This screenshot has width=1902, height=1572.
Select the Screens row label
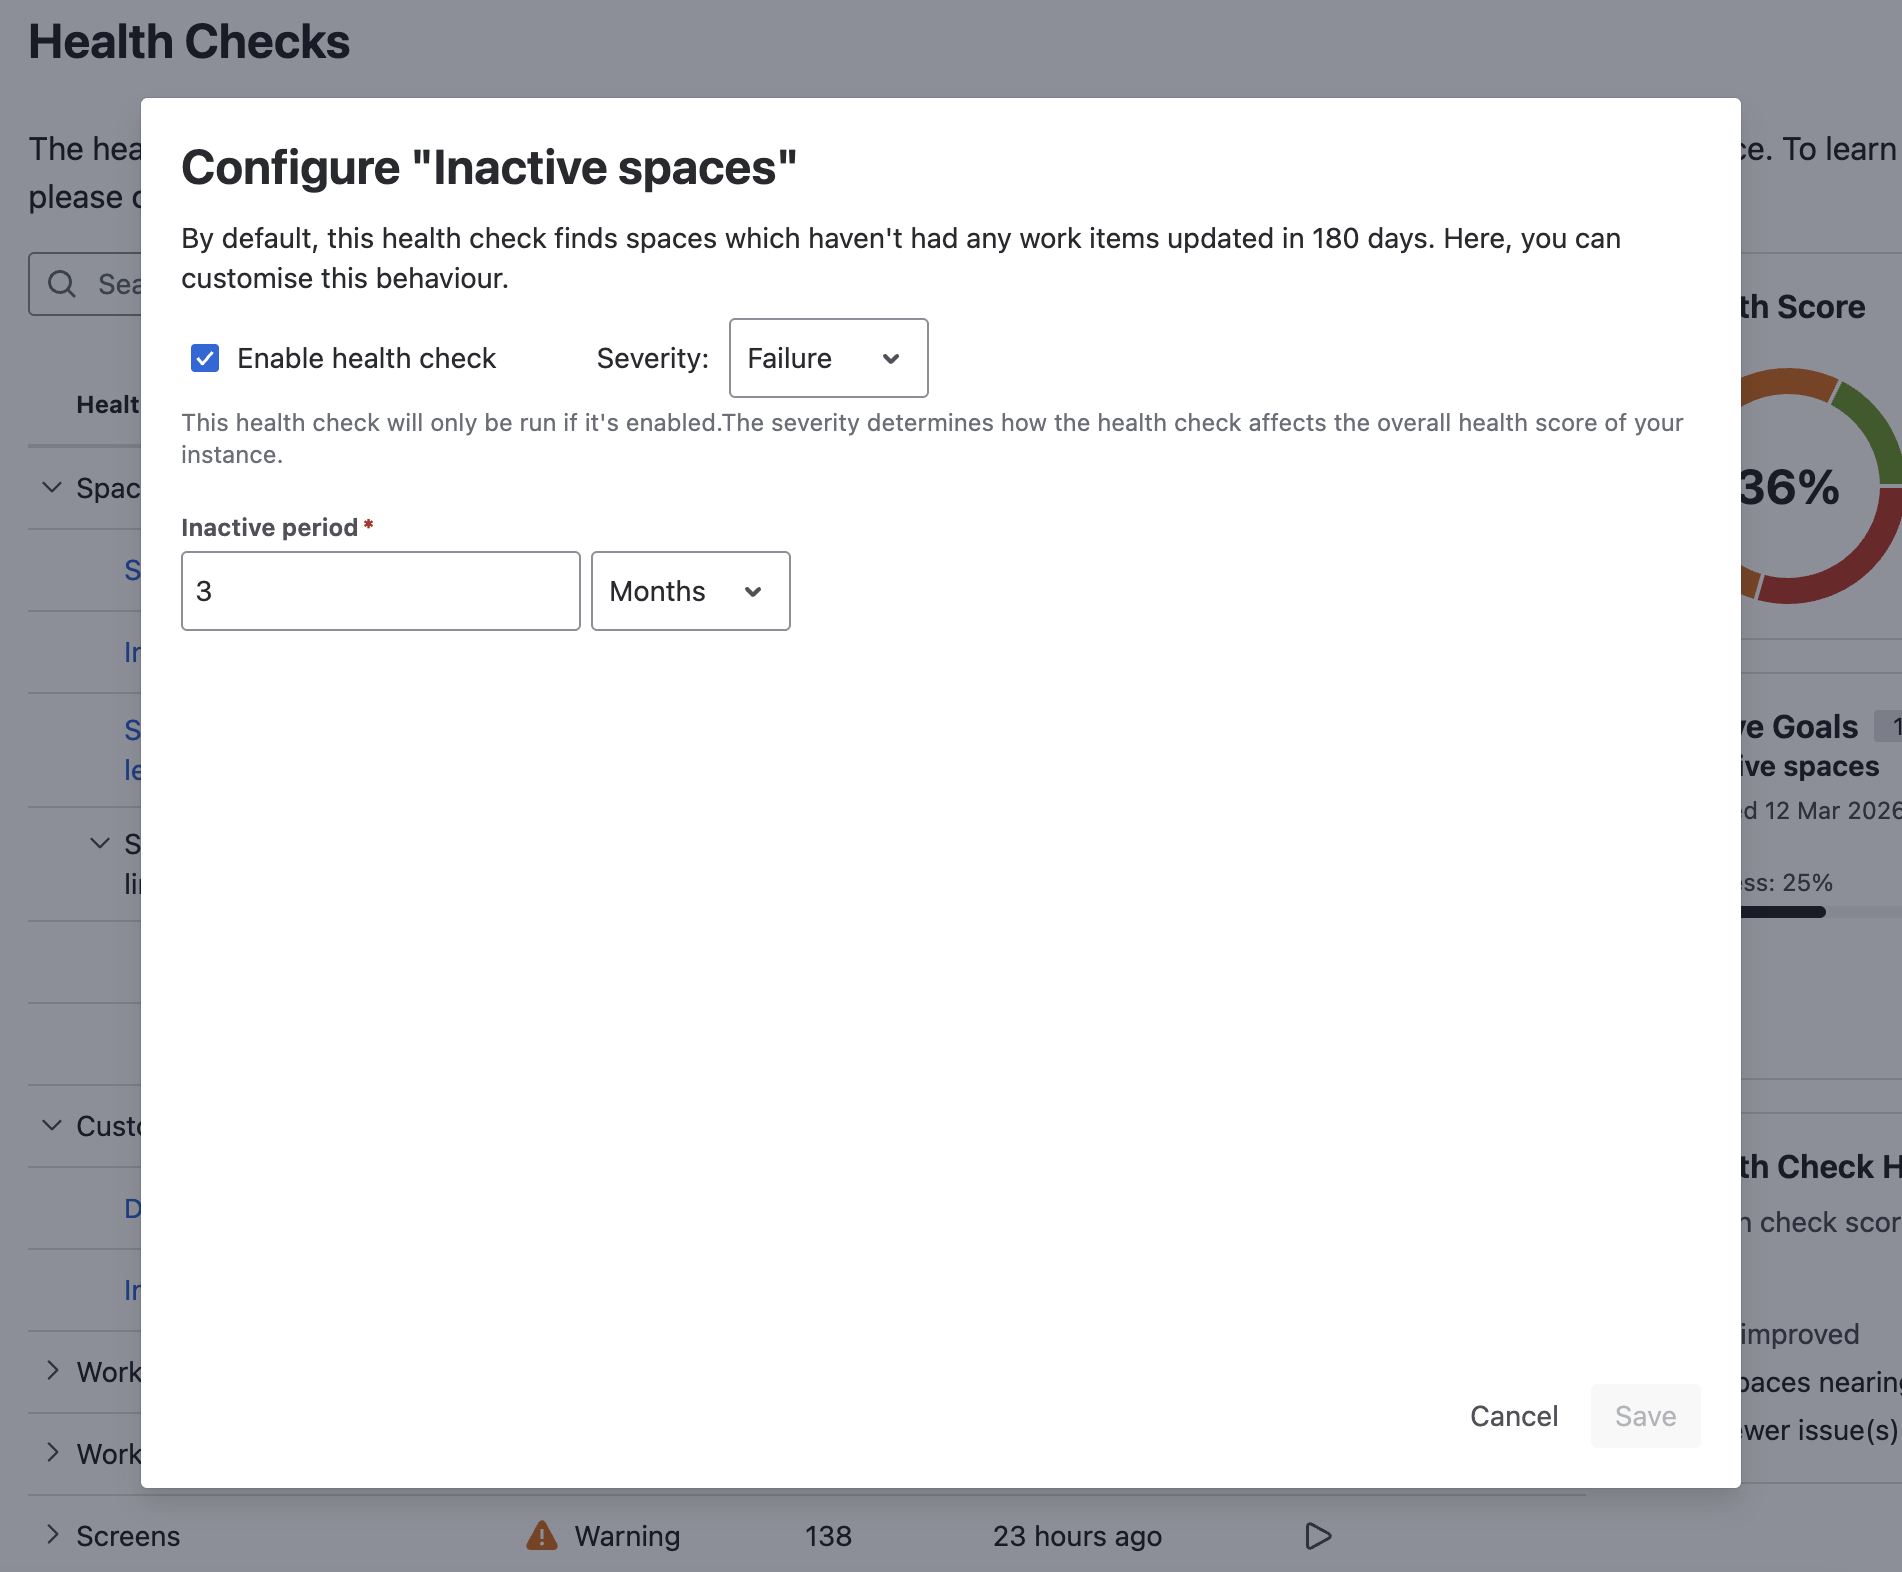(128, 1535)
